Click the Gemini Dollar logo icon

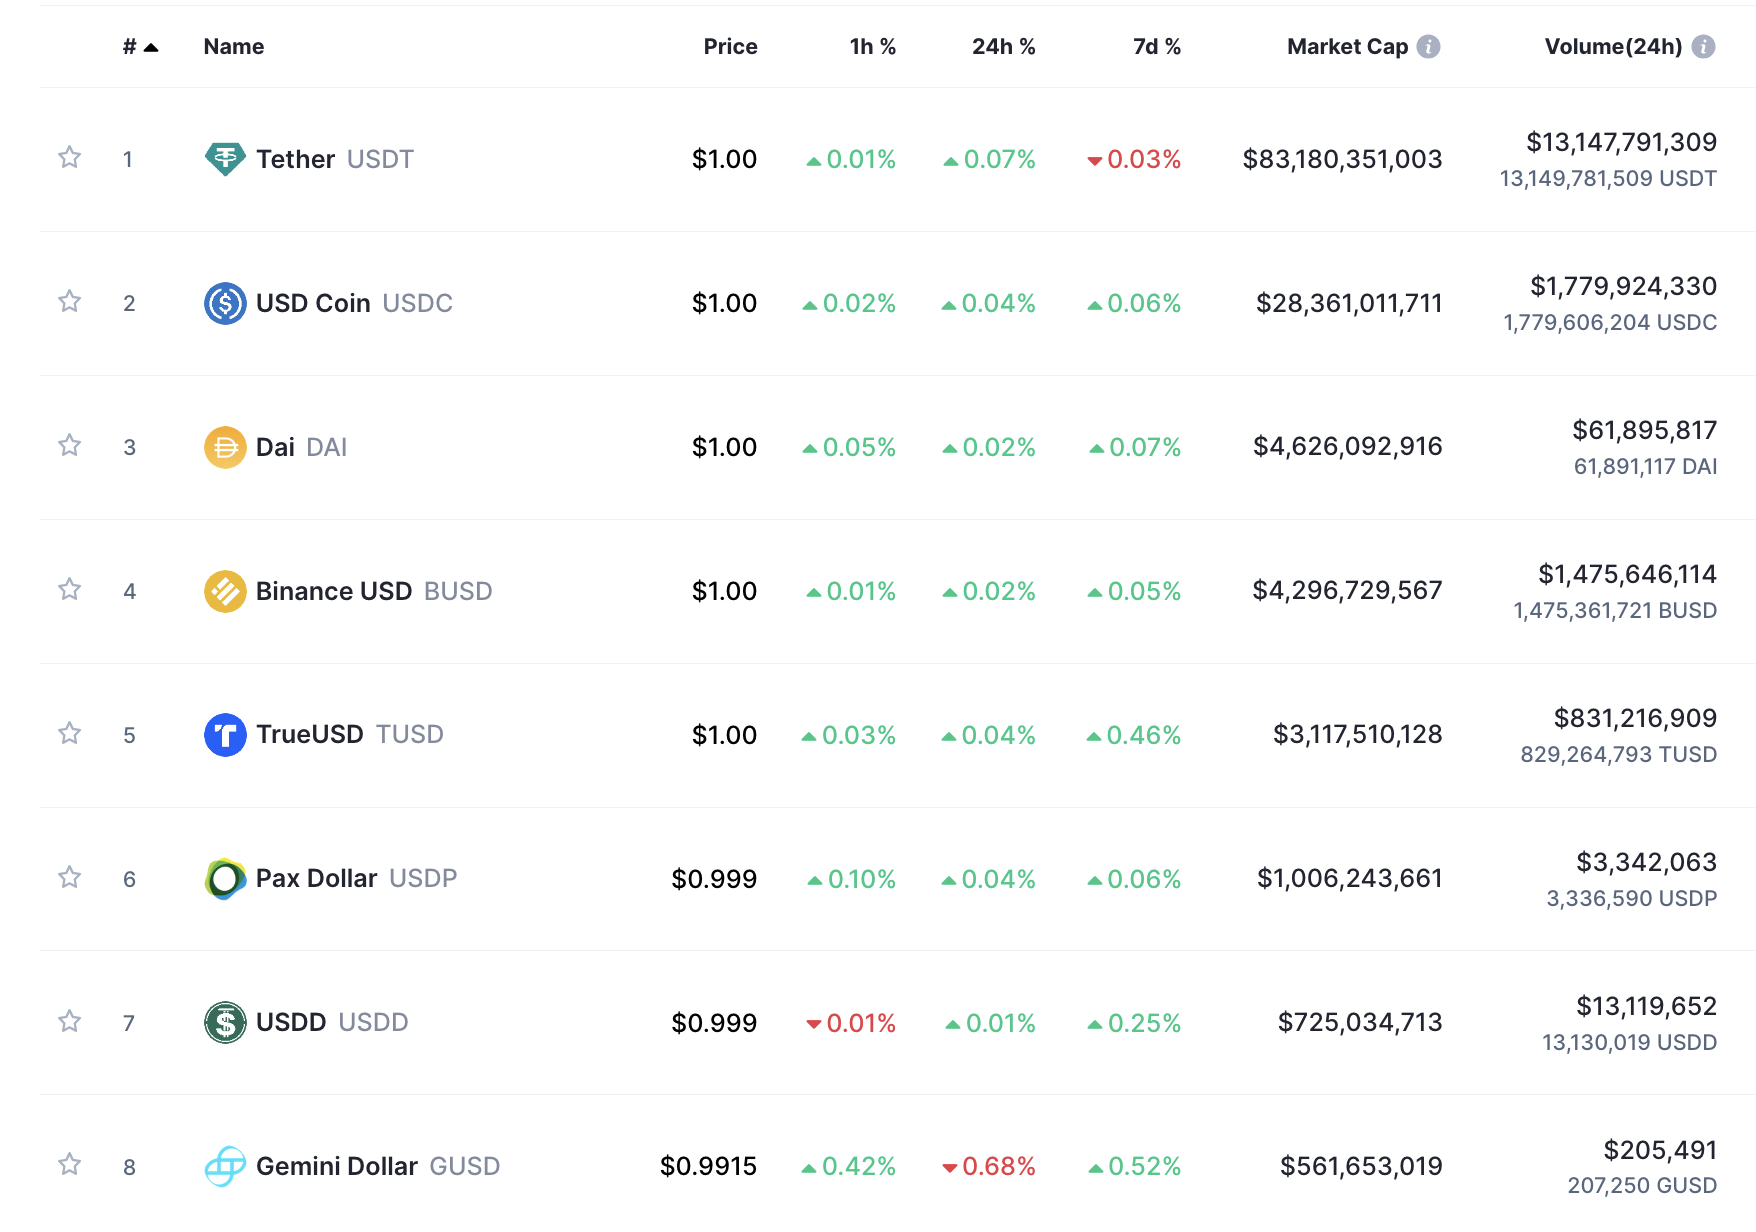[225, 1166]
